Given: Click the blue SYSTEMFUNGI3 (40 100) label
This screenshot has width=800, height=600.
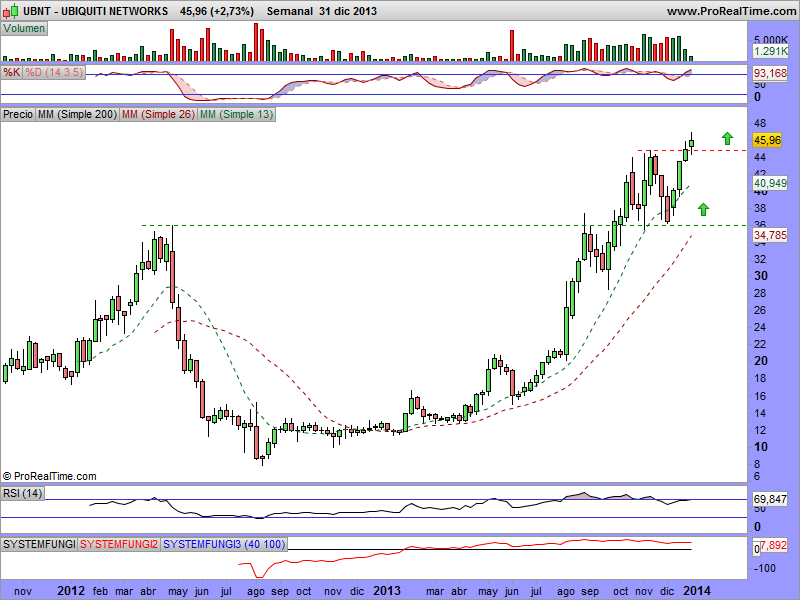Looking at the screenshot, I should (224, 544).
